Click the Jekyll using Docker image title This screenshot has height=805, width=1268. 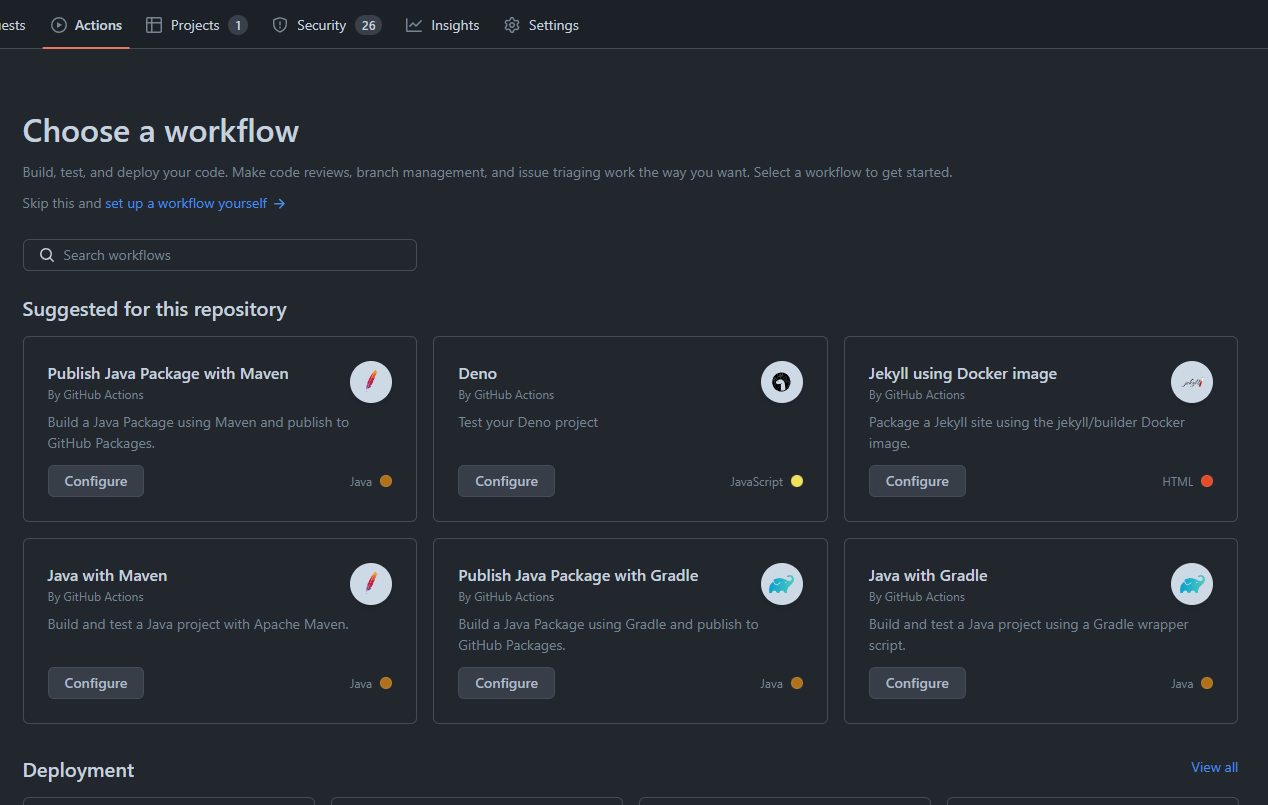pyautogui.click(x=963, y=373)
